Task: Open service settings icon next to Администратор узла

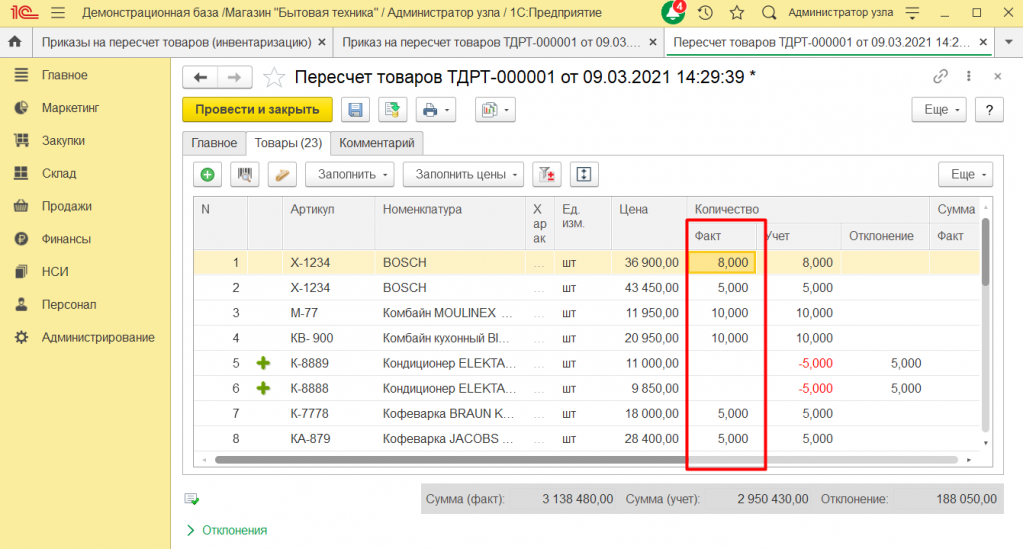Action: (912, 12)
